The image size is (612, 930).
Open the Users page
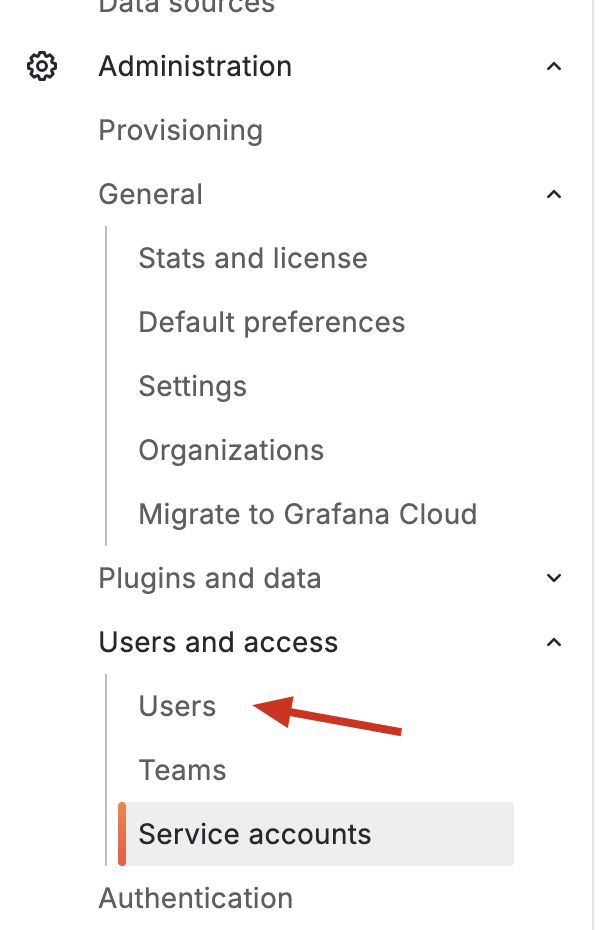(177, 706)
